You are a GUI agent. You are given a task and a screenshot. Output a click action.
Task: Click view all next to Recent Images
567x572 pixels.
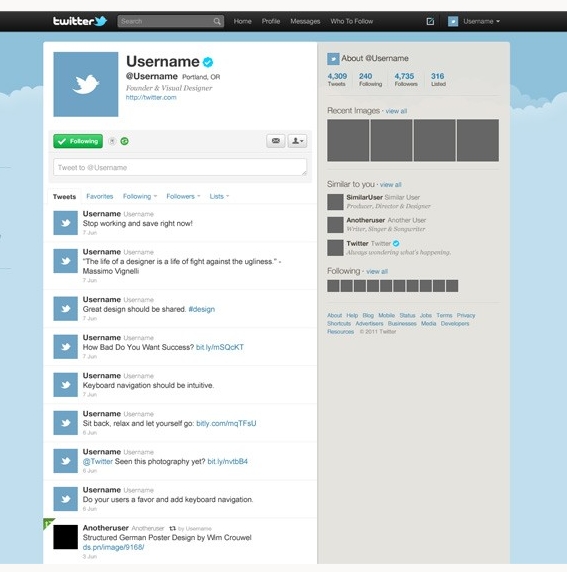coord(396,111)
